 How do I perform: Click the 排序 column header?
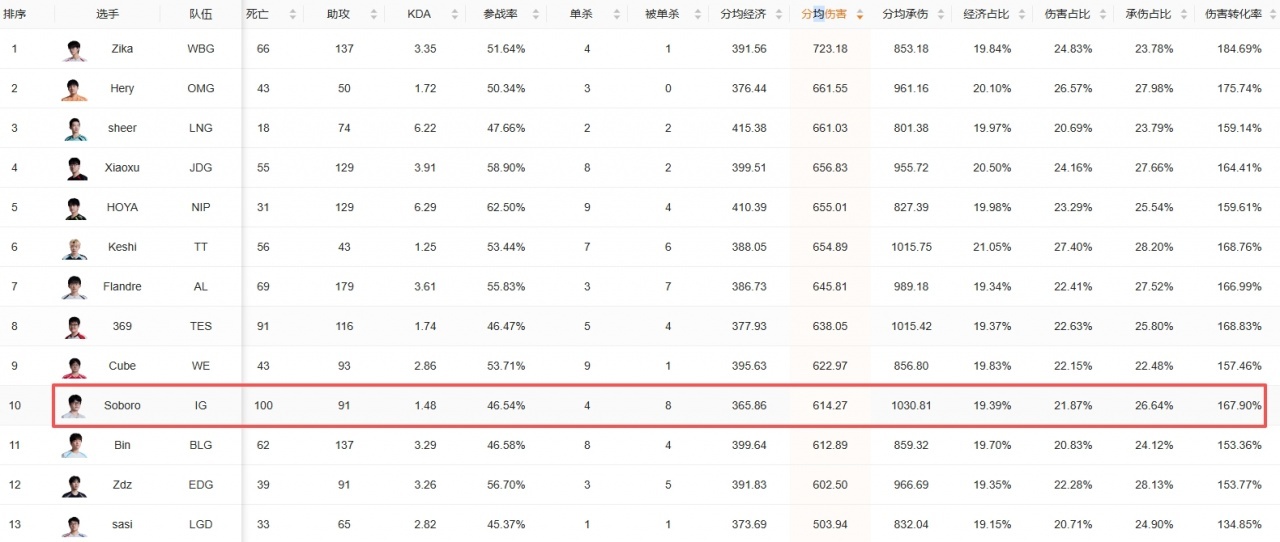pyautogui.click(x=15, y=14)
